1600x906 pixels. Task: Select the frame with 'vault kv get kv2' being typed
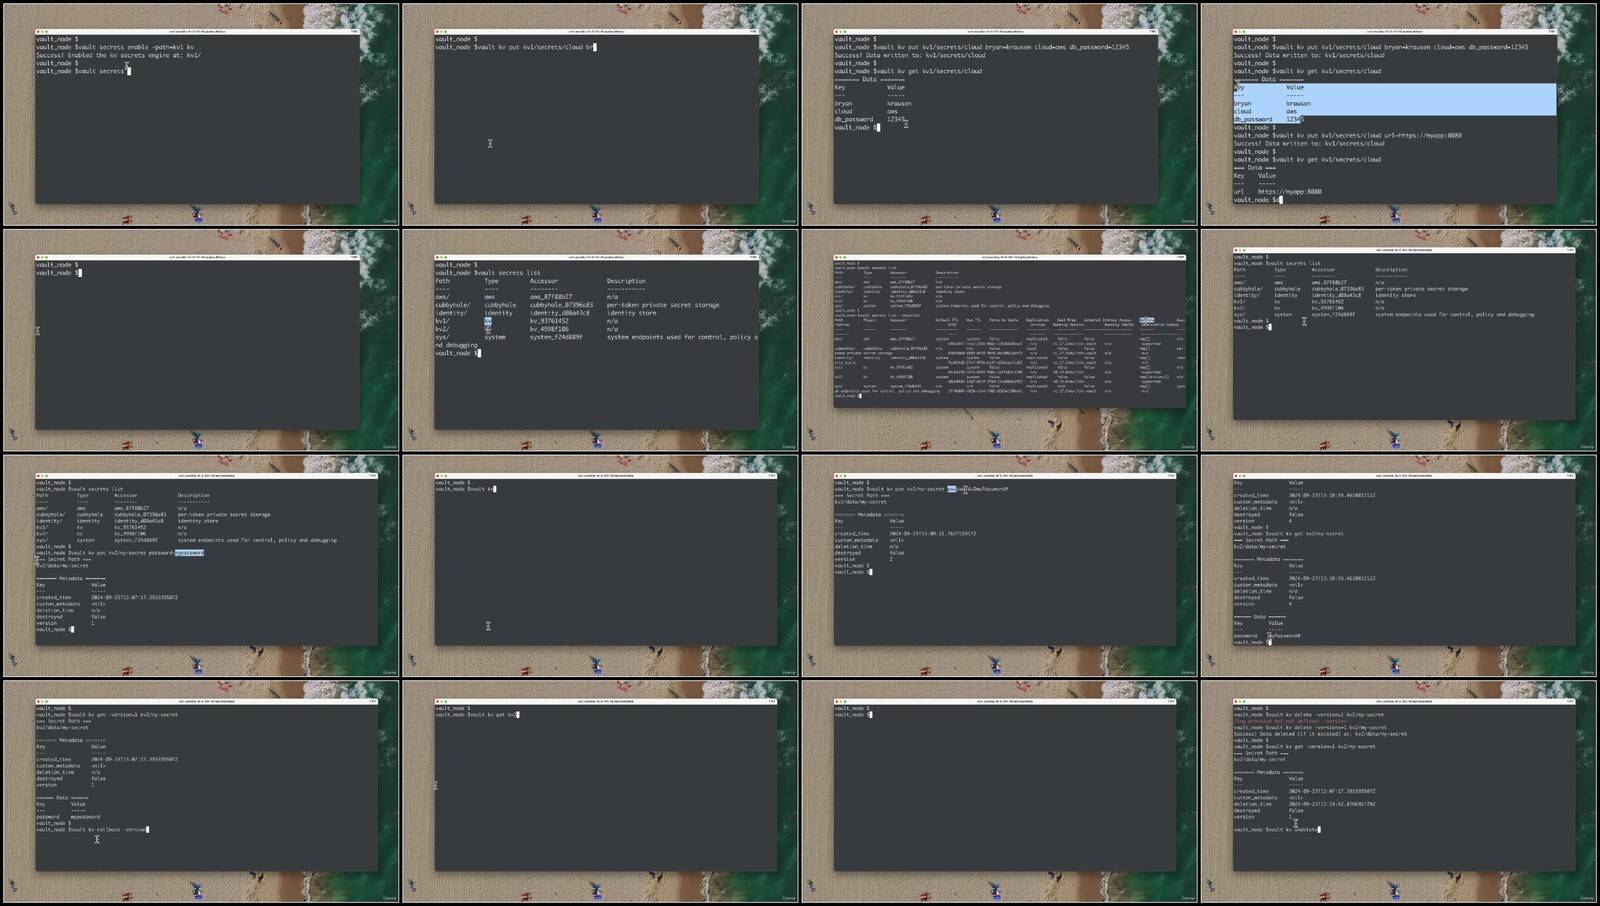click(600, 792)
